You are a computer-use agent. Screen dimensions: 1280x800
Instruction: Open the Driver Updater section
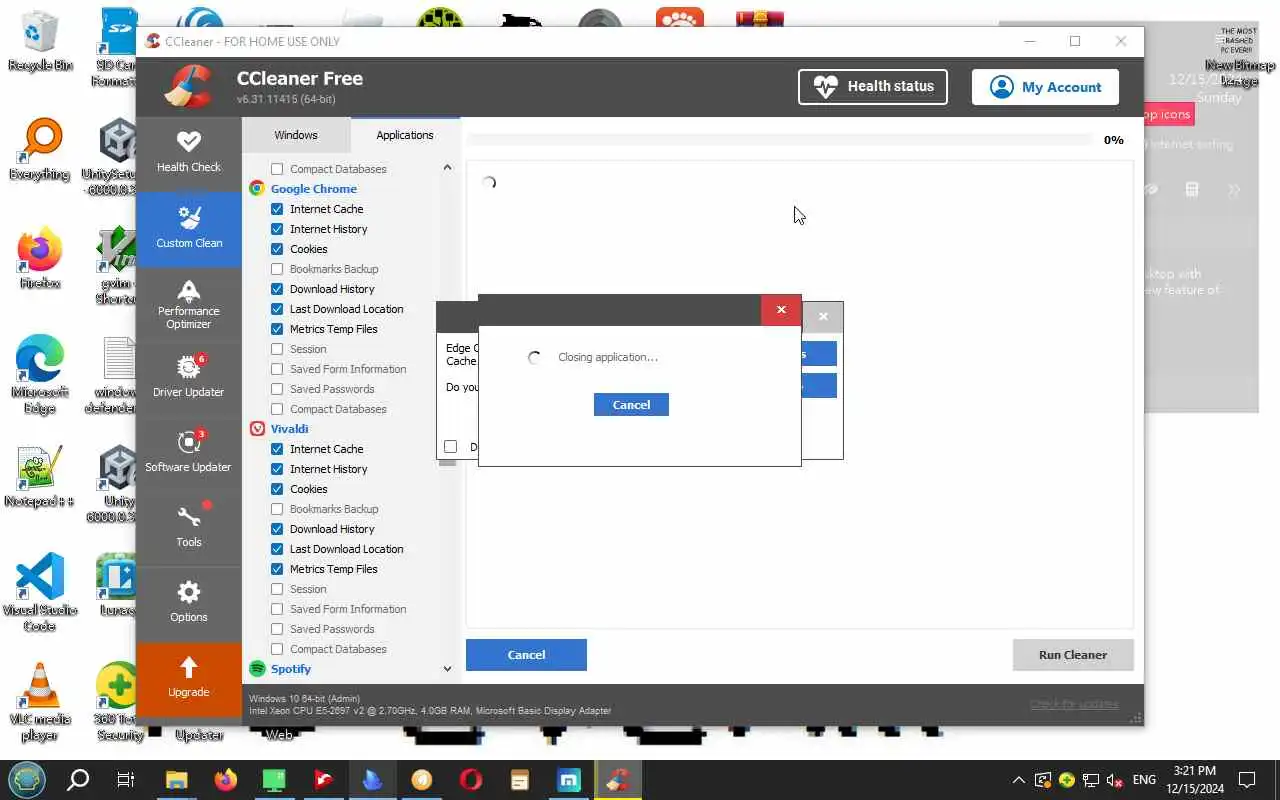click(189, 377)
